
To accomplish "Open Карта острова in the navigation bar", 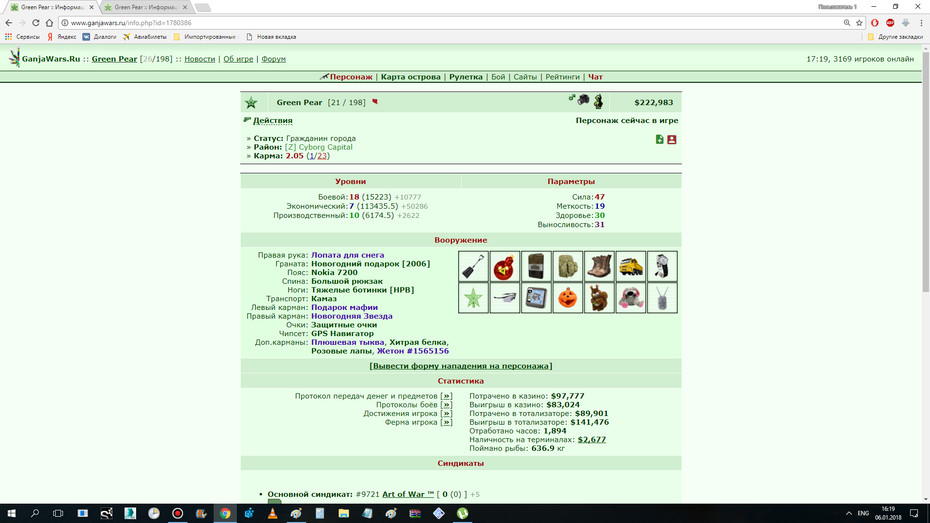I will coord(410,77).
